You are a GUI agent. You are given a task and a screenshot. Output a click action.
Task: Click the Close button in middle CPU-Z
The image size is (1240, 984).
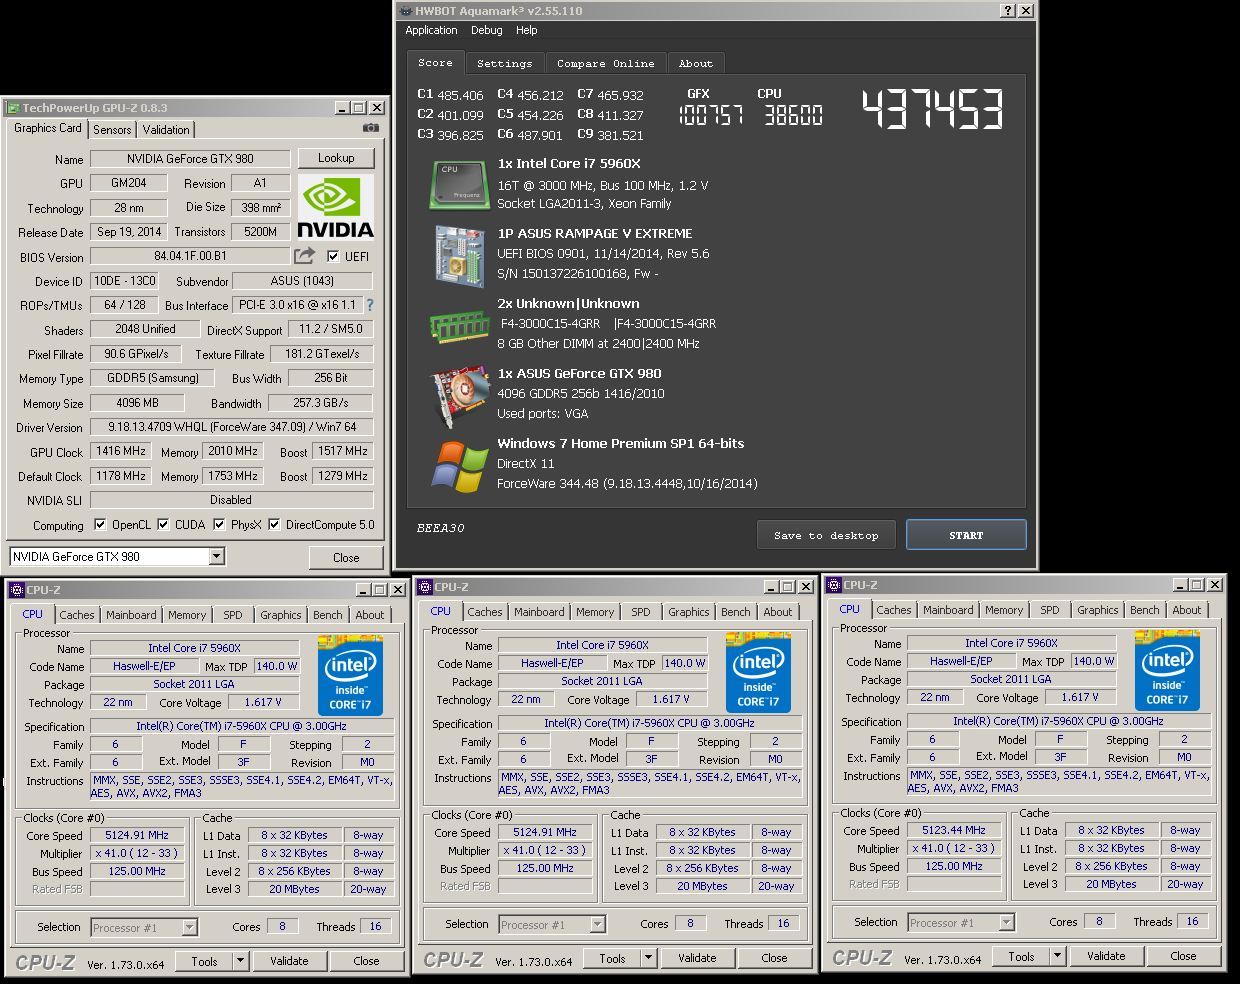774,958
